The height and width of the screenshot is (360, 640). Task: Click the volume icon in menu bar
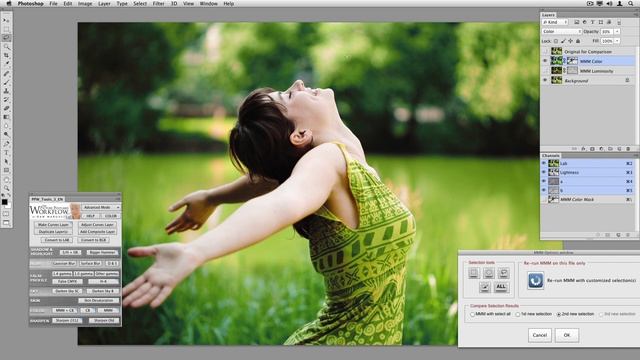[609, 4]
